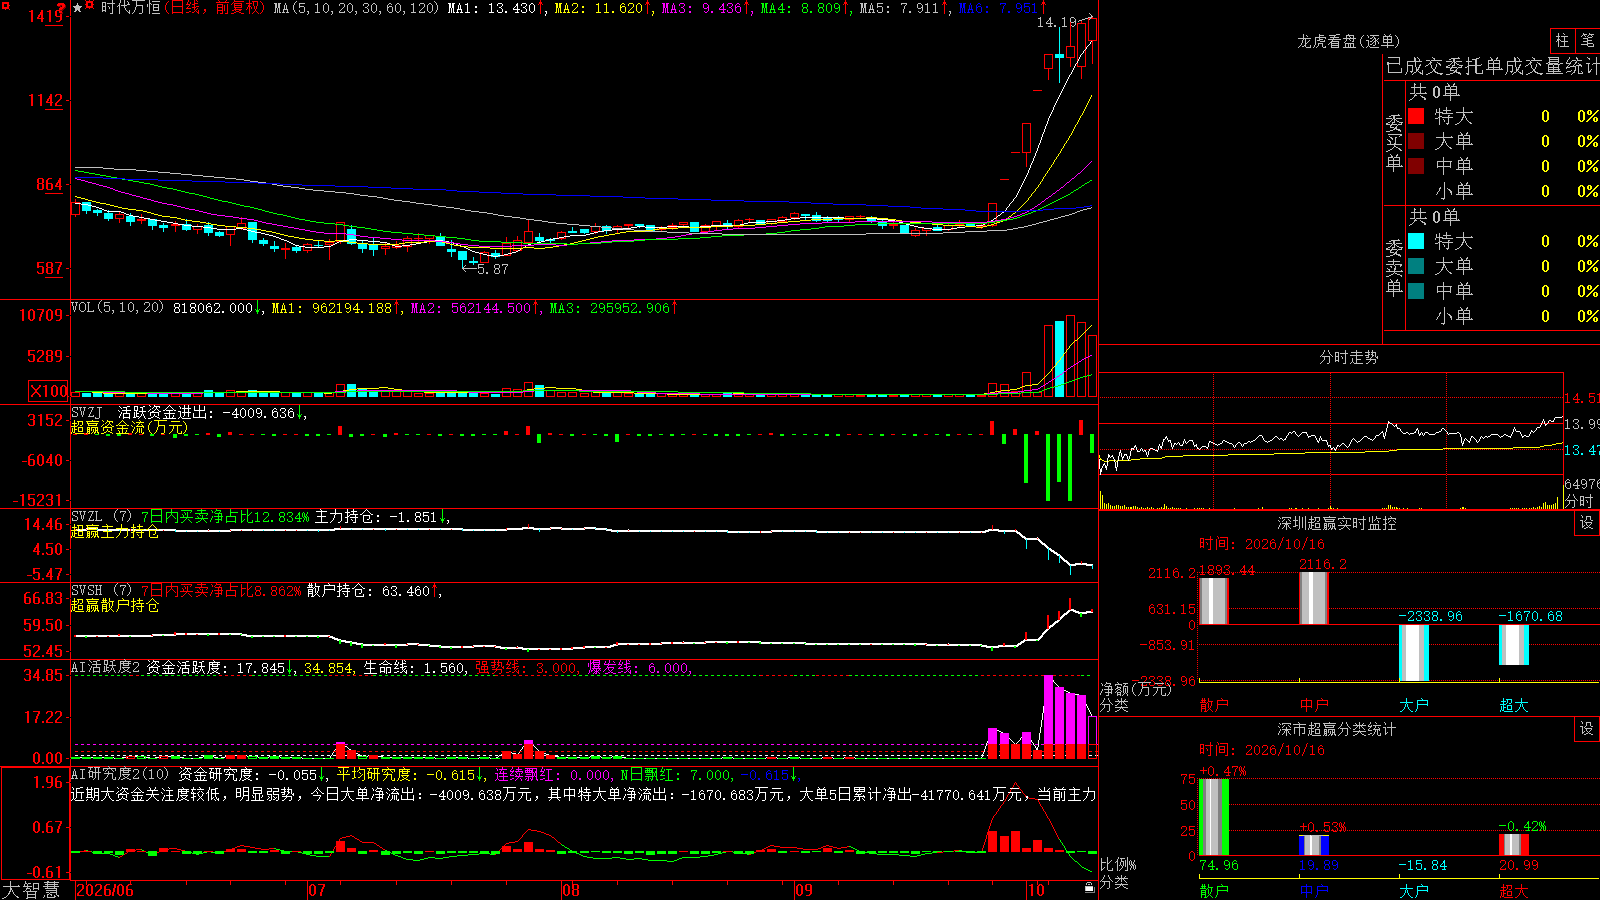Click the 14.19 high price label on the chart

1056,22
